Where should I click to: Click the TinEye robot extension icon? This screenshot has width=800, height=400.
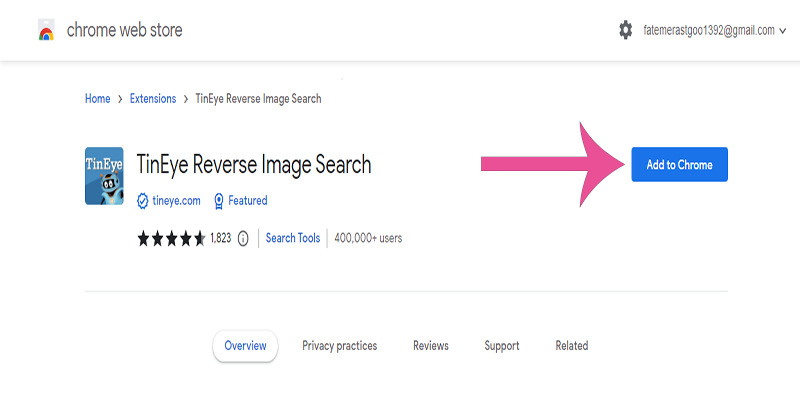104,176
